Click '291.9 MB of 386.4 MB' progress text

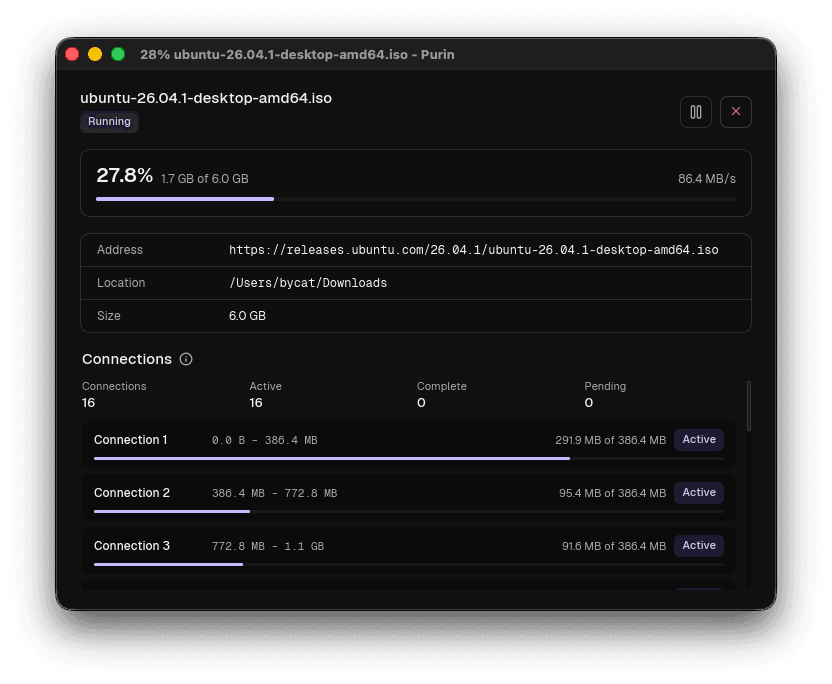tap(610, 440)
